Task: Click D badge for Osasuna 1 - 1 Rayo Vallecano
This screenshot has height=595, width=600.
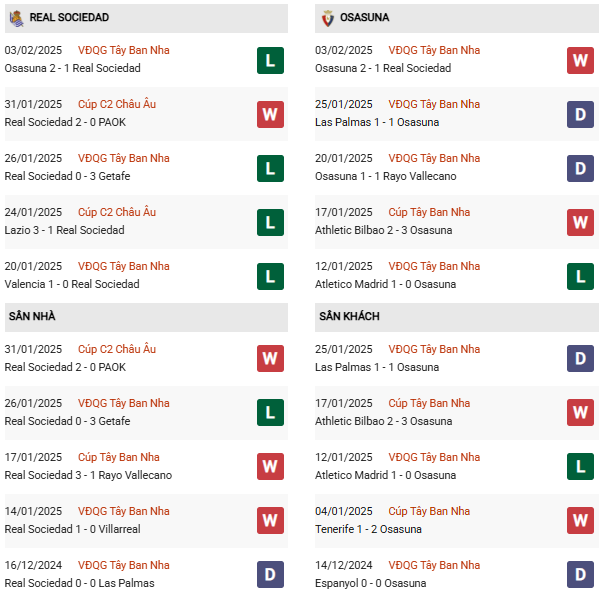Action: [580, 168]
